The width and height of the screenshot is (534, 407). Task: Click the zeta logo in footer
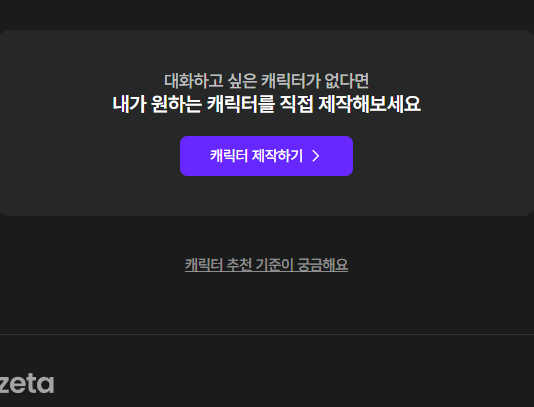pos(27,383)
